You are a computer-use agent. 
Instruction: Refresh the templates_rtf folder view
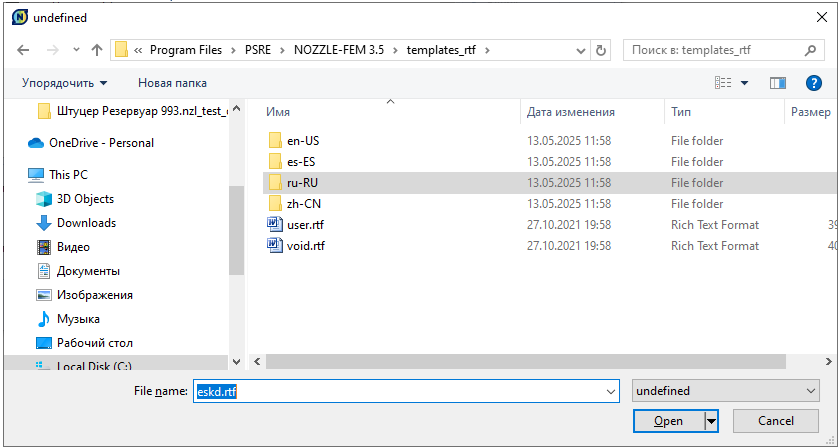(x=601, y=50)
